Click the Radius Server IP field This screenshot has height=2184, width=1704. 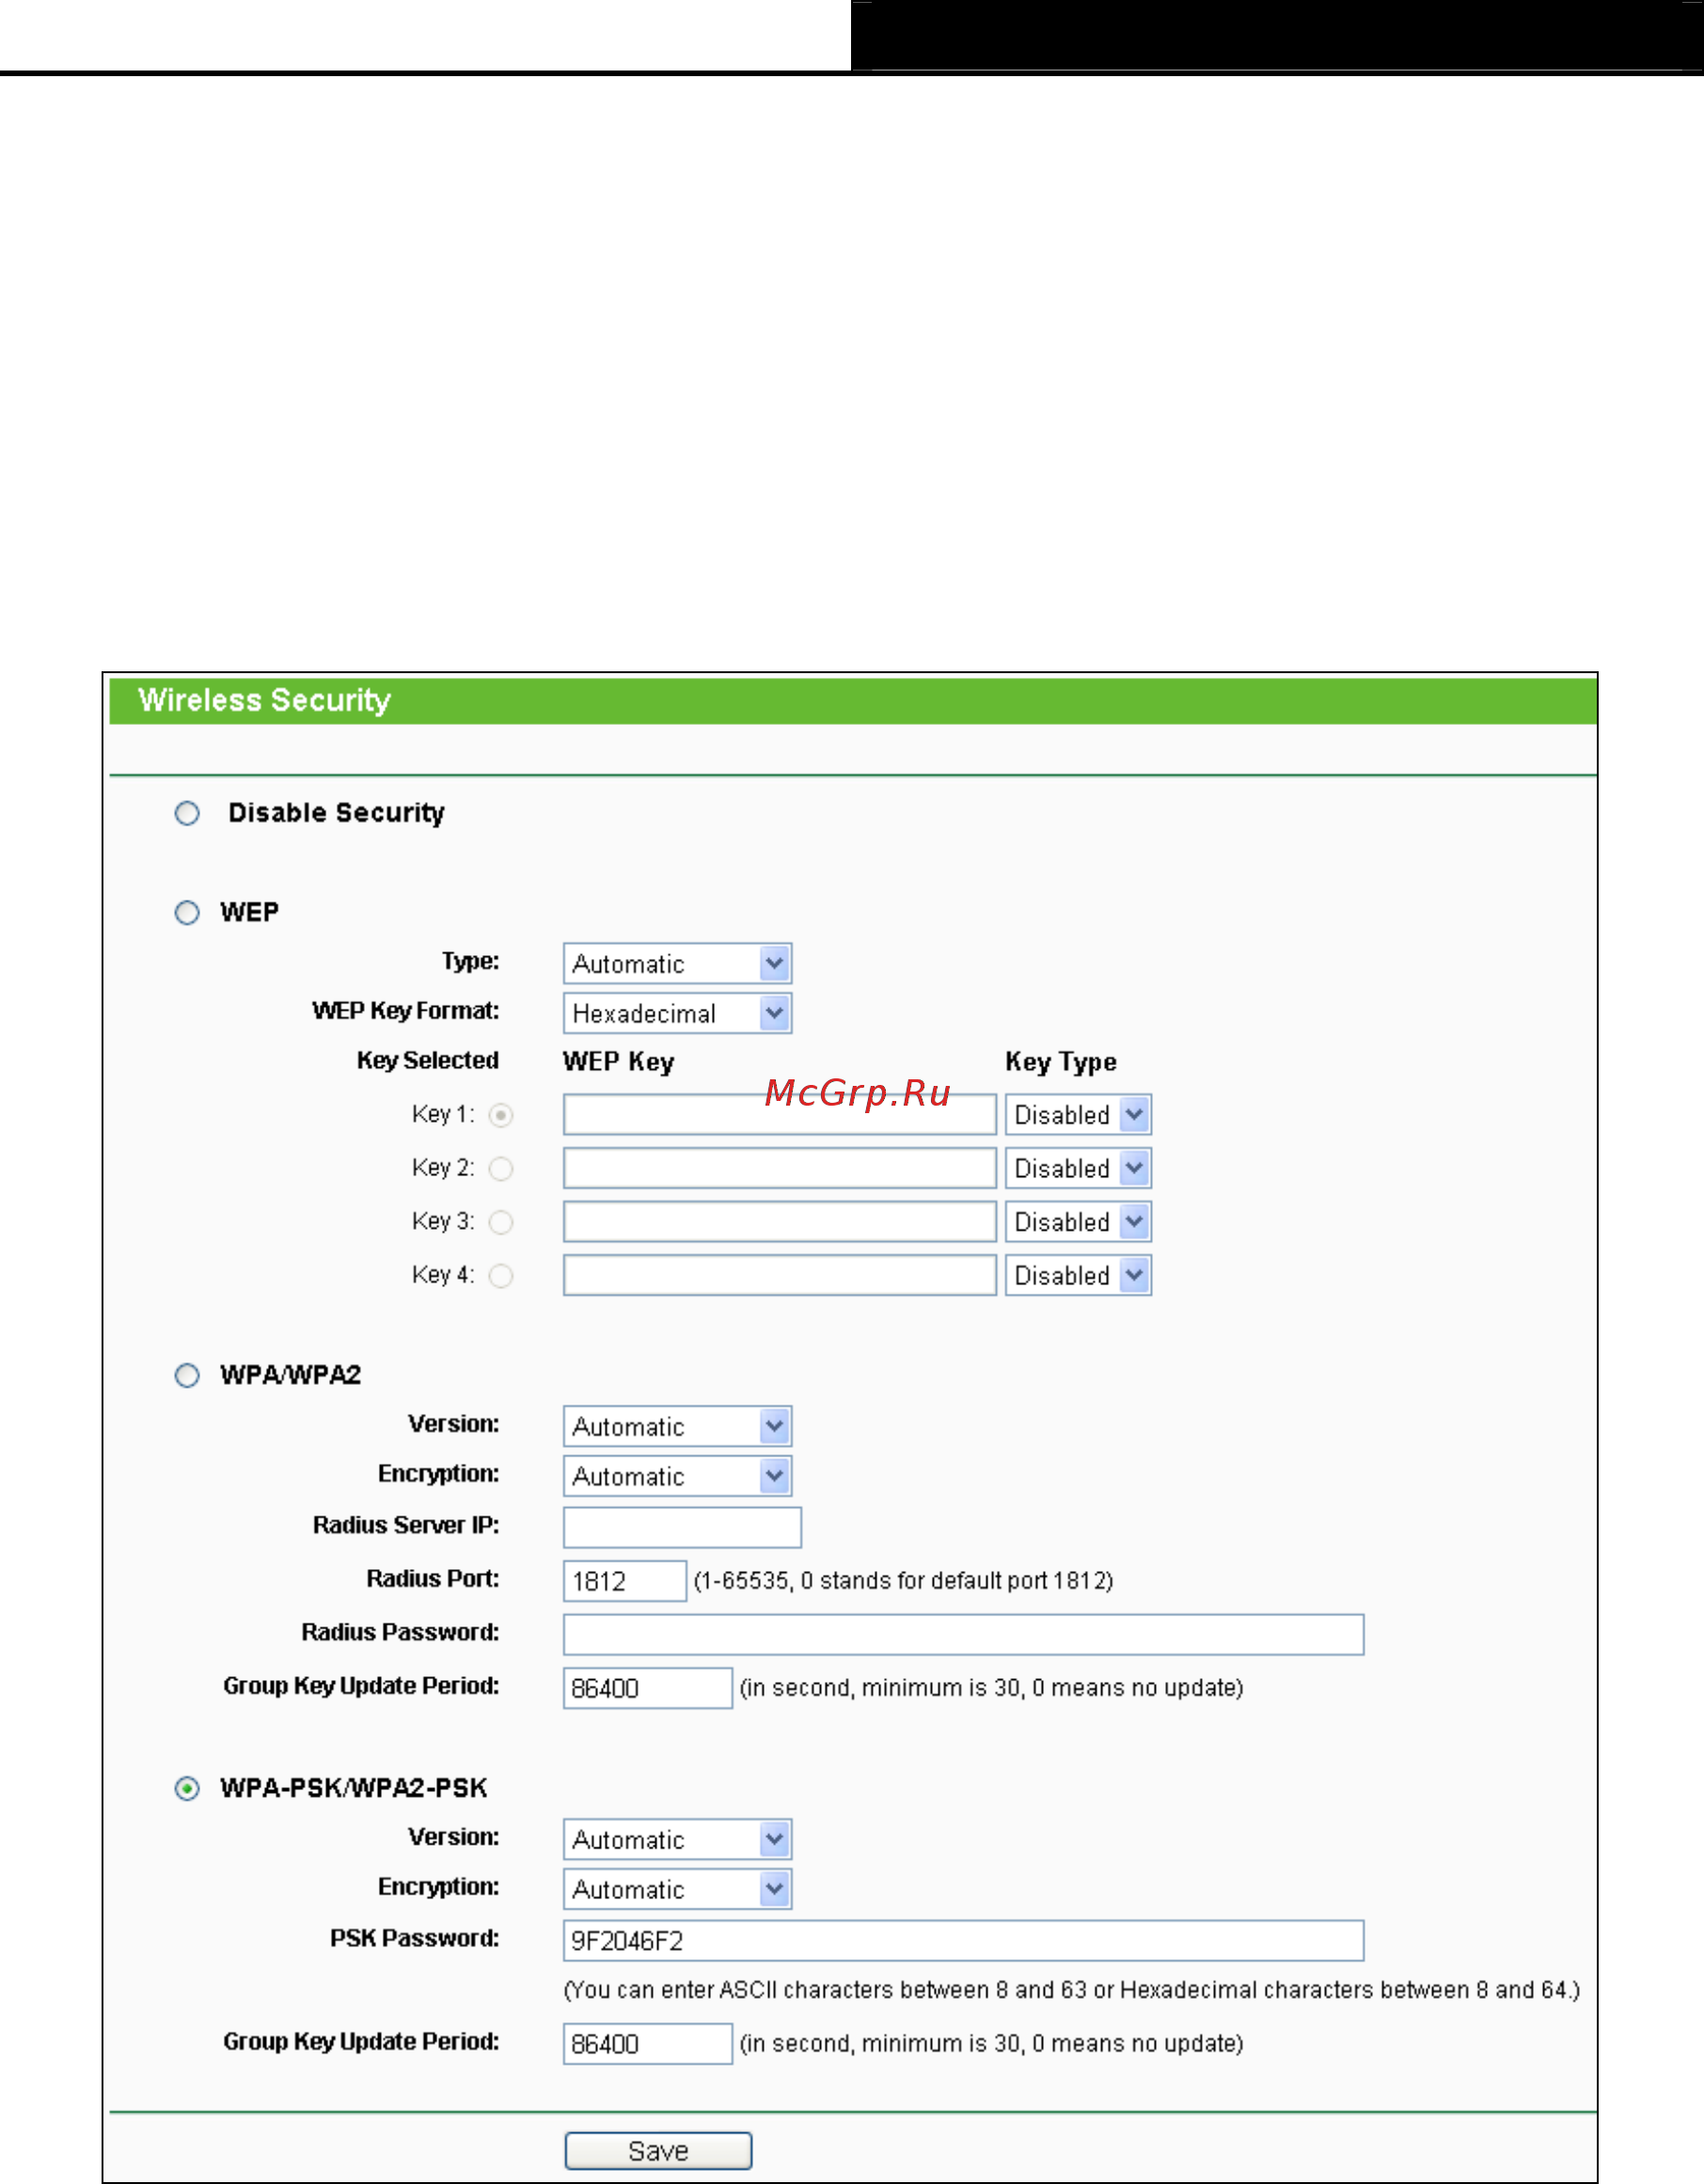(682, 1527)
